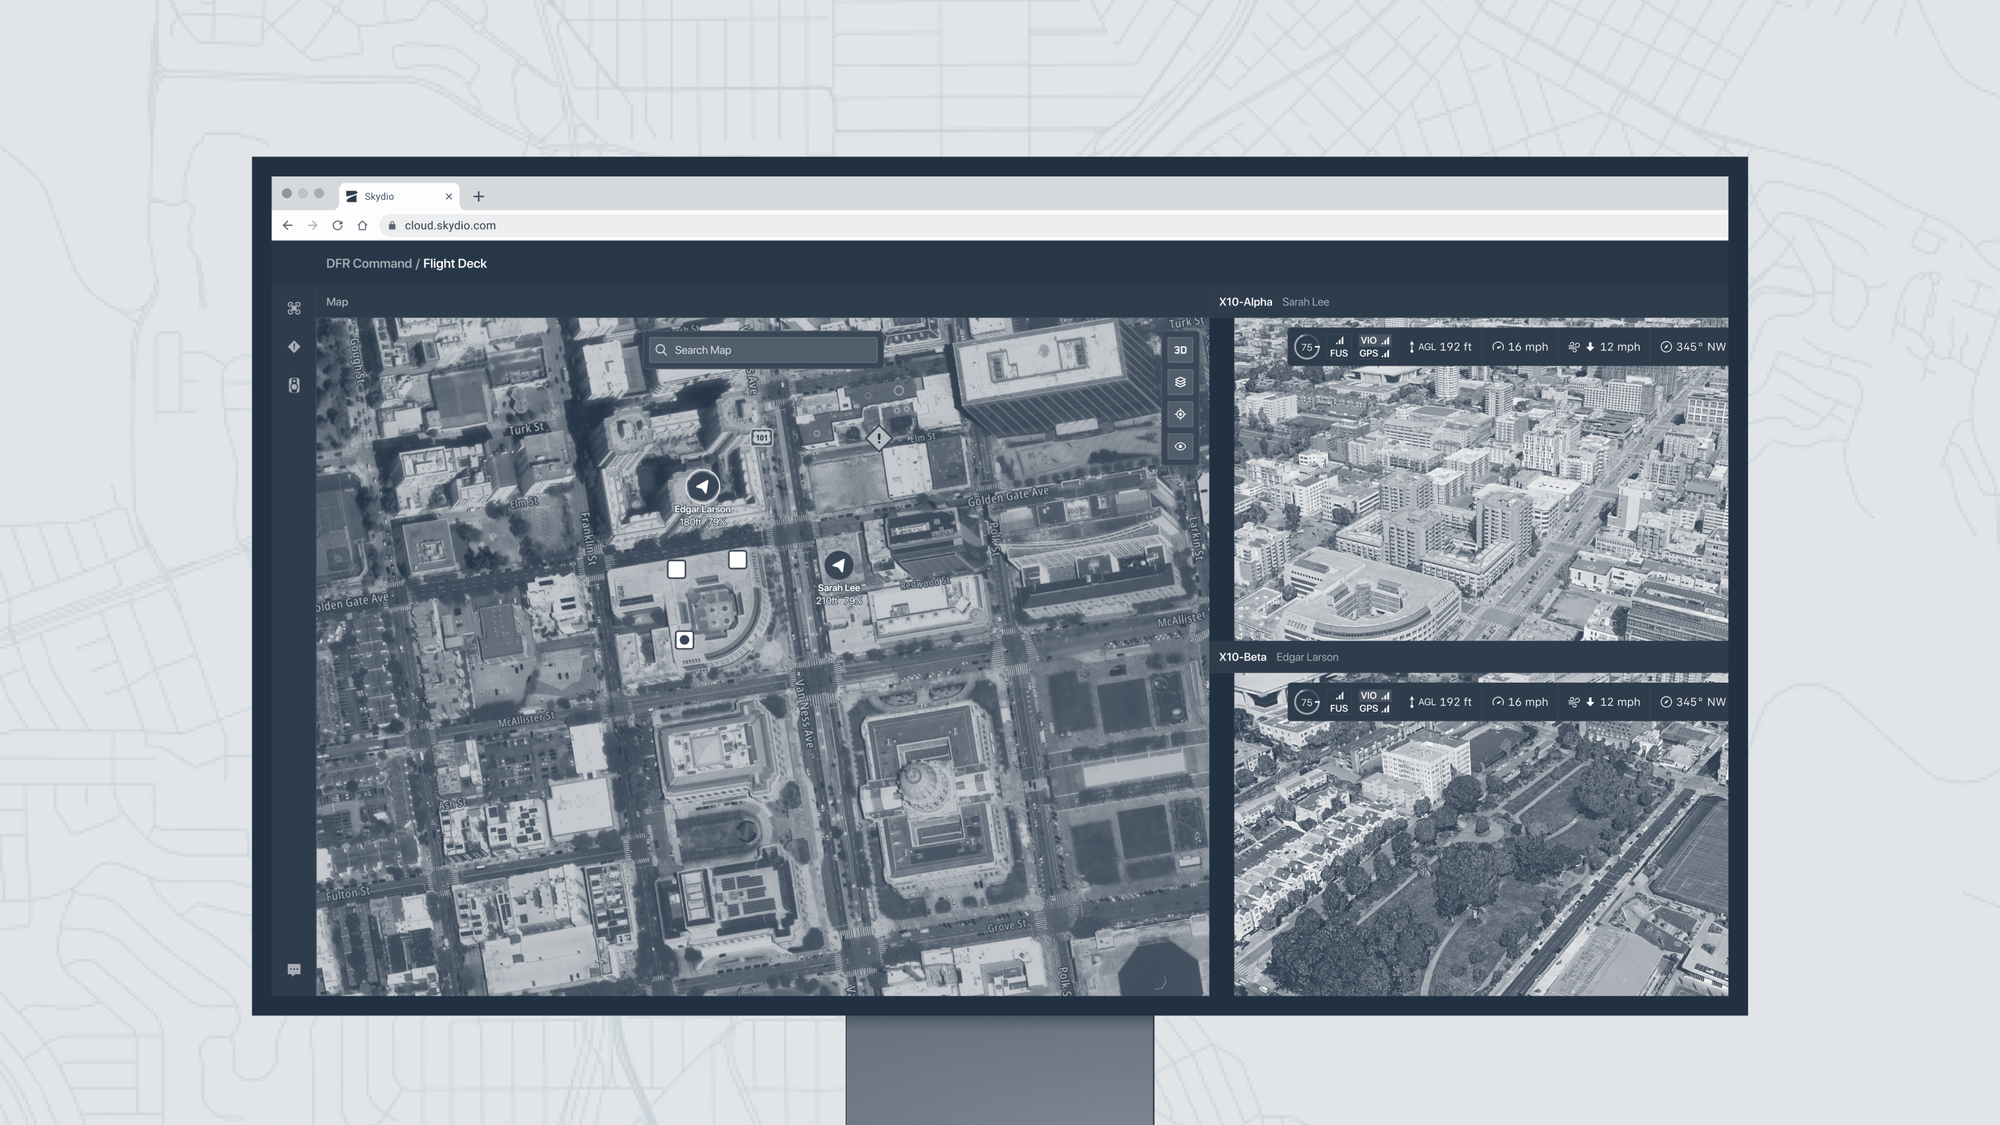
Task: Open the drones view from the sidebar
Action: tap(294, 308)
